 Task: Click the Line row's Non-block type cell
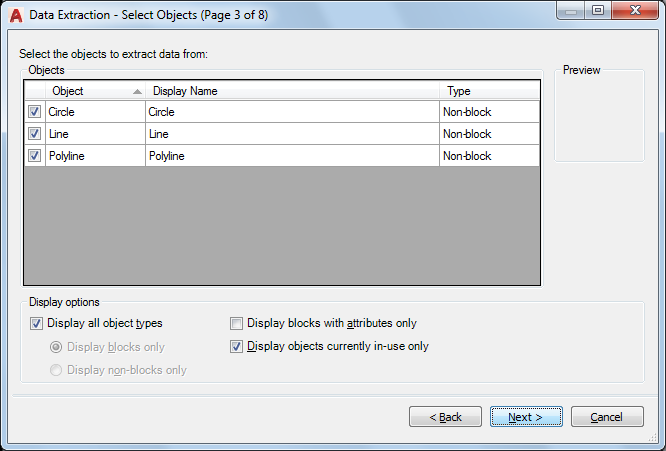(x=489, y=134)
